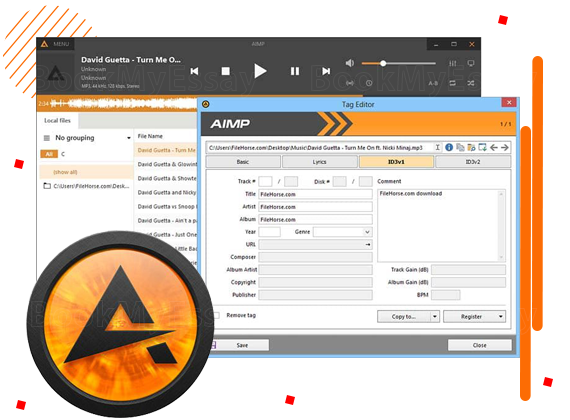This screenshot has width=570, height=420.
Task: Click the Composer field
Action: pyautogui.click(x=315, y=257)
